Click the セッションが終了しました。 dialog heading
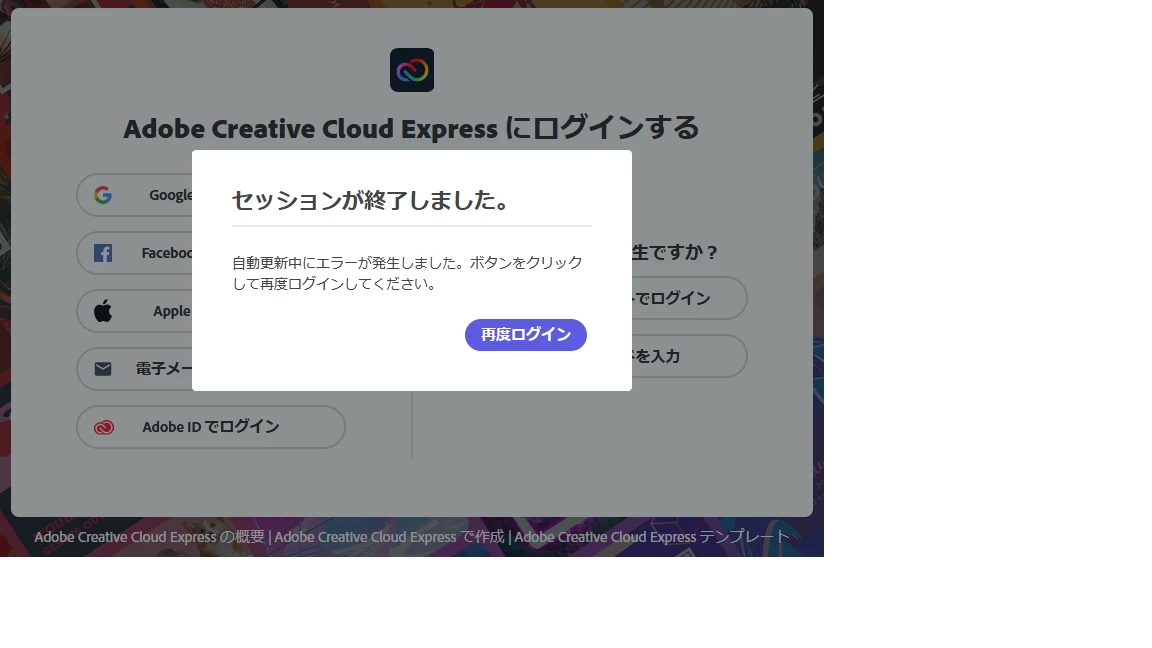Screen dimensions: 1152x648 click(x=371, y=200)
